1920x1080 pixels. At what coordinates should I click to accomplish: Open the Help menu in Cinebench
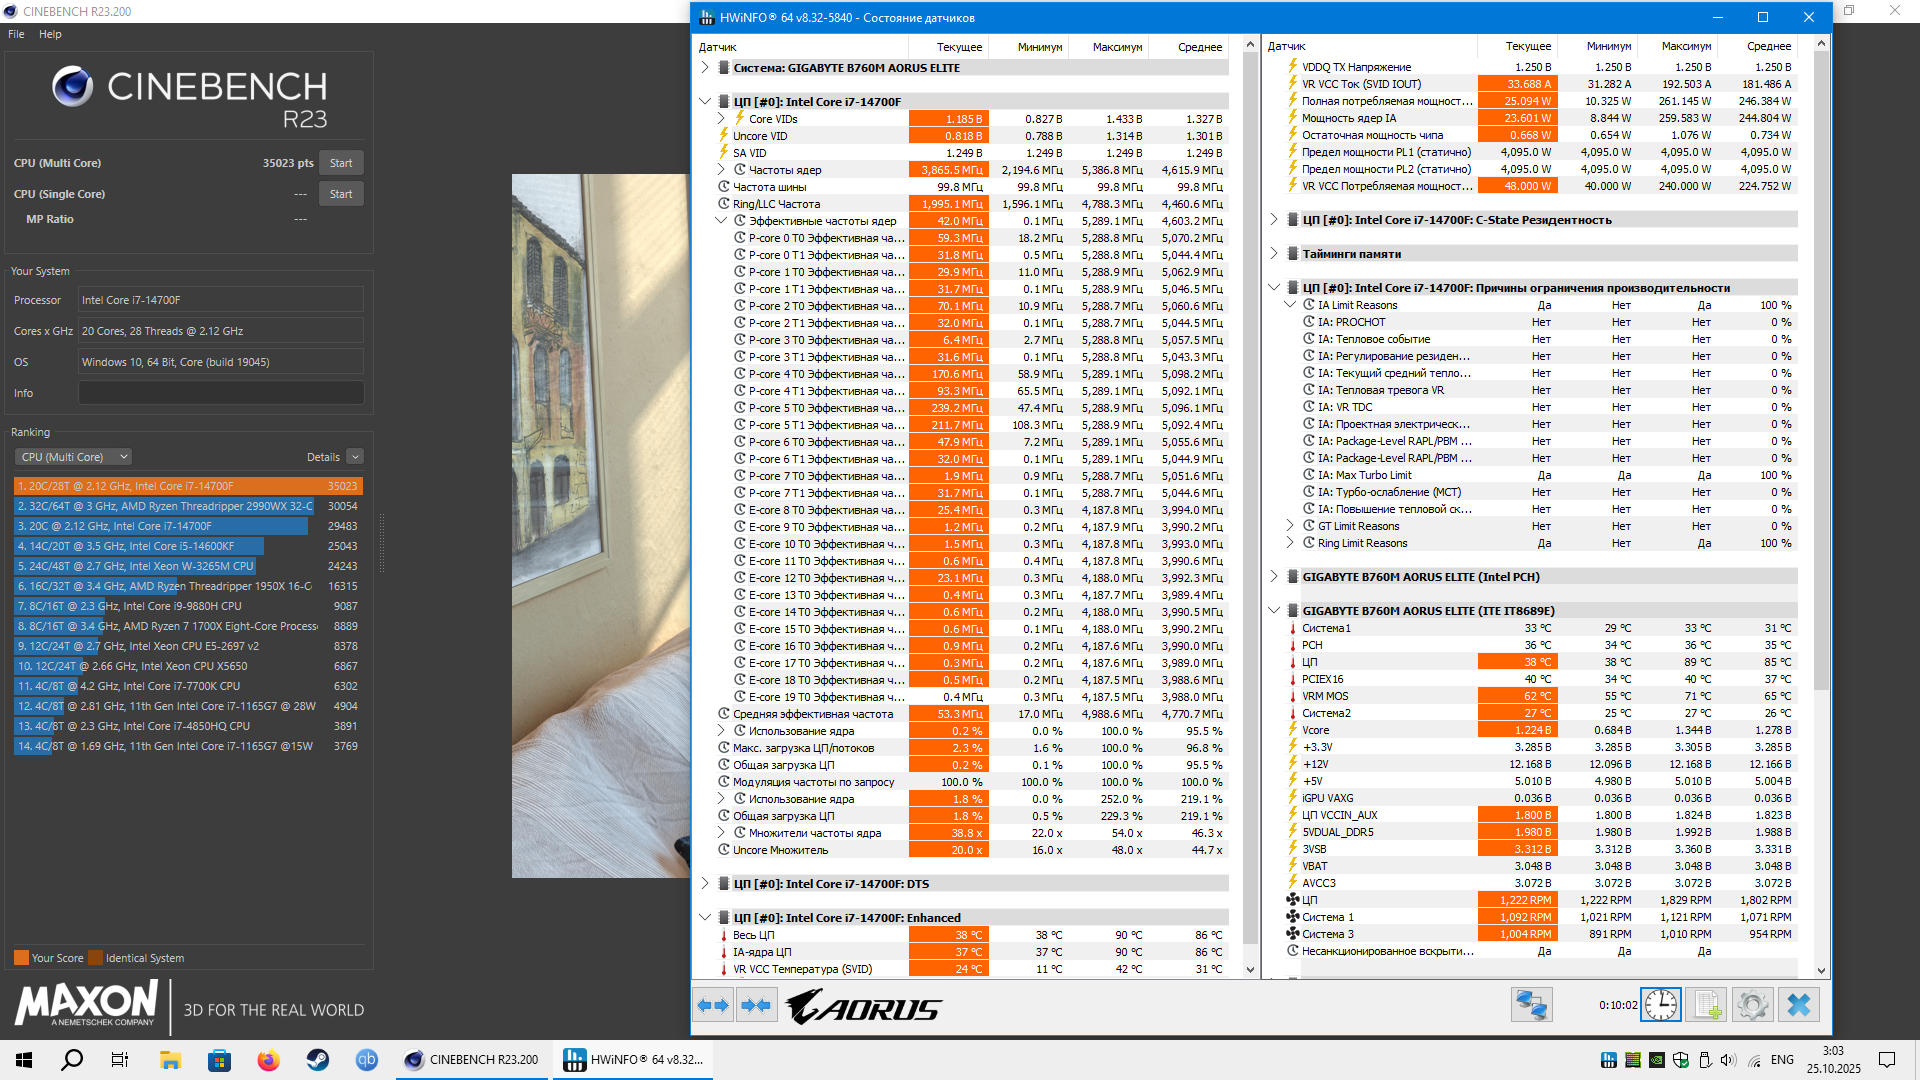click(50, 34)
